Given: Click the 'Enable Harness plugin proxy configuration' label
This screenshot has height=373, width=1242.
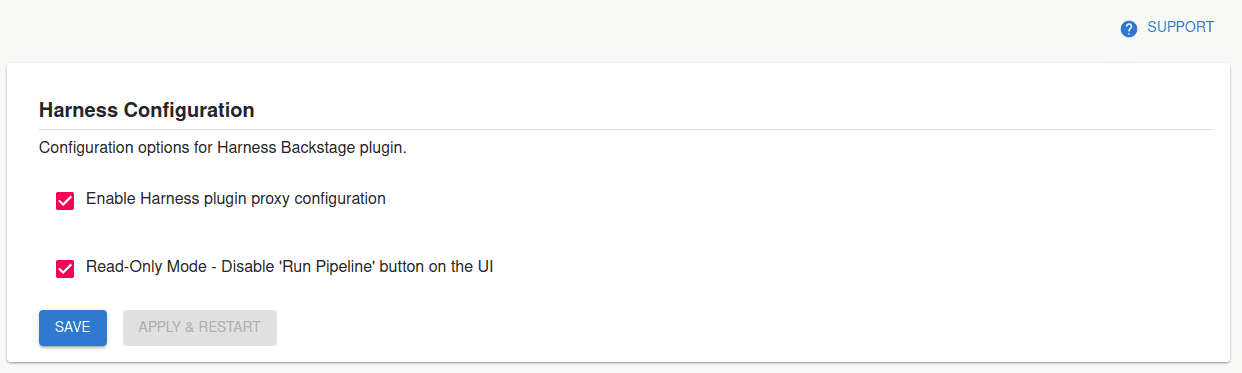Looking at the screenshot, I should (x=236, y=199).
